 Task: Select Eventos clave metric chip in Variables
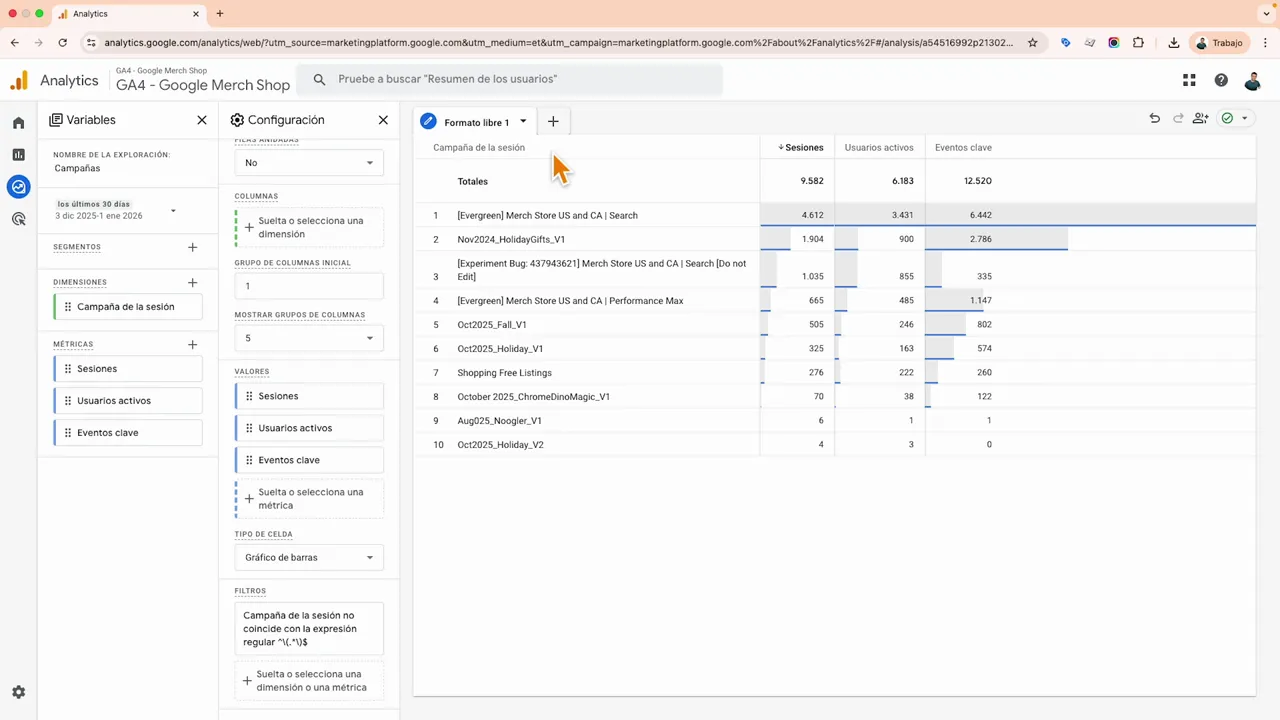[x=128, y=433]
